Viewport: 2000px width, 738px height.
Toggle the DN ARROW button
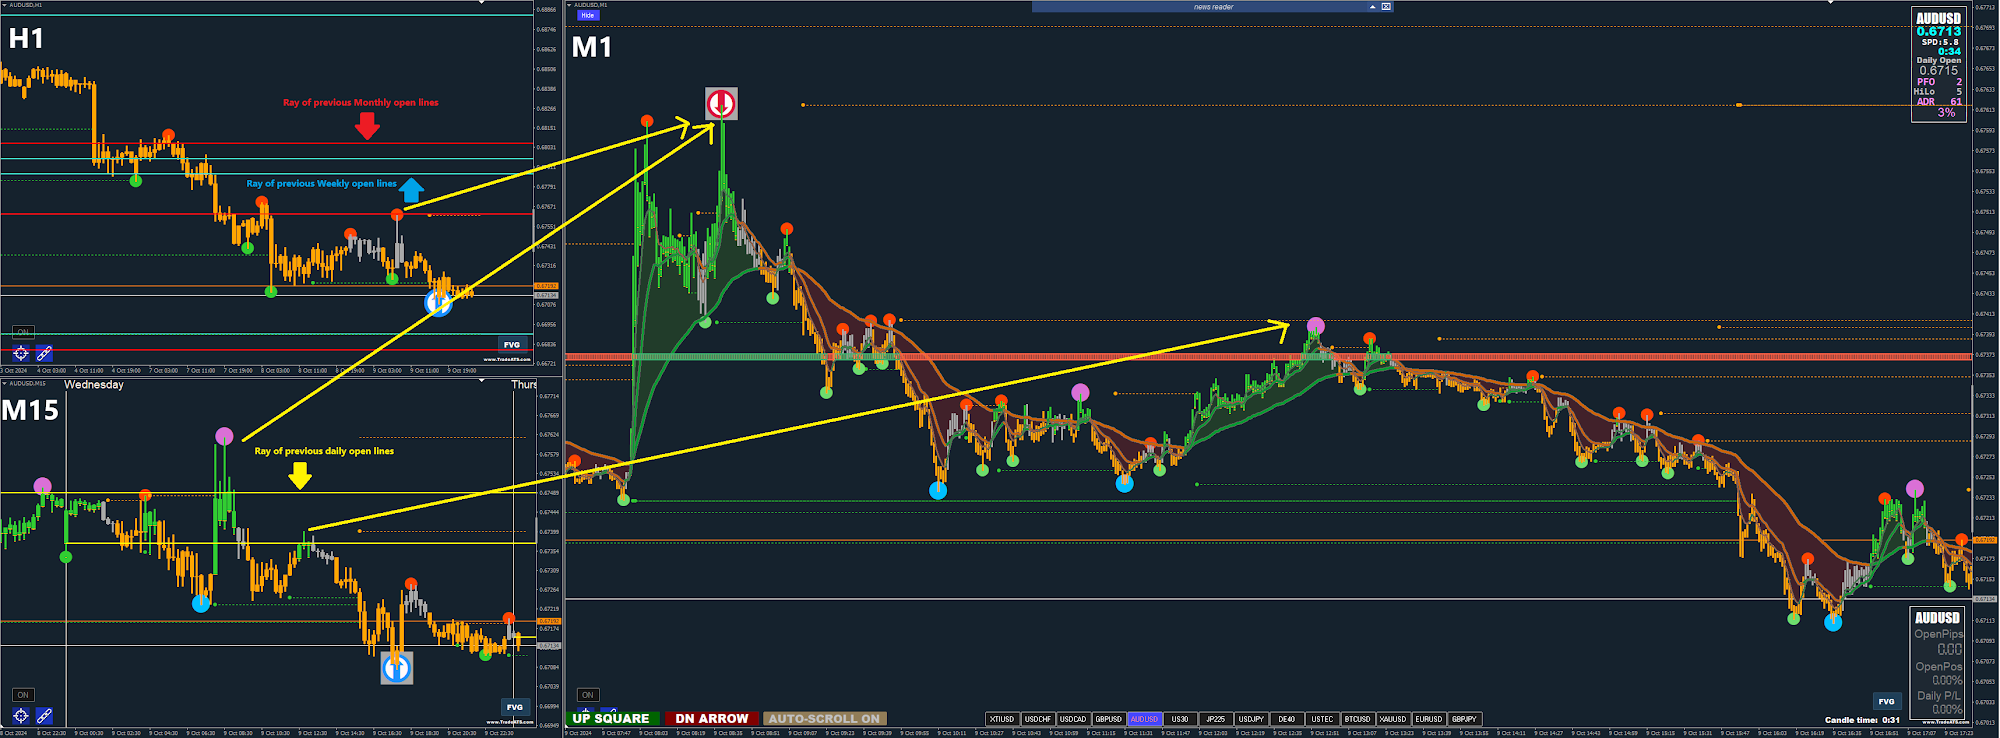pyautogui.click(x=711, y=719)
